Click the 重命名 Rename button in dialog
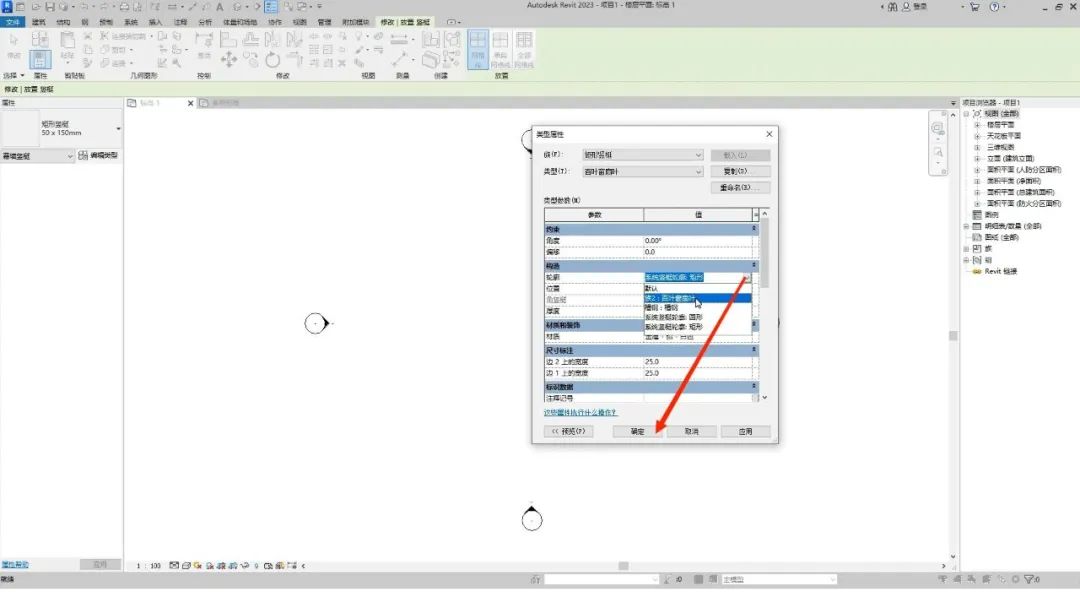Image resolution: width=1080 pixels, height=608 pixels. [x=740, y=188]
